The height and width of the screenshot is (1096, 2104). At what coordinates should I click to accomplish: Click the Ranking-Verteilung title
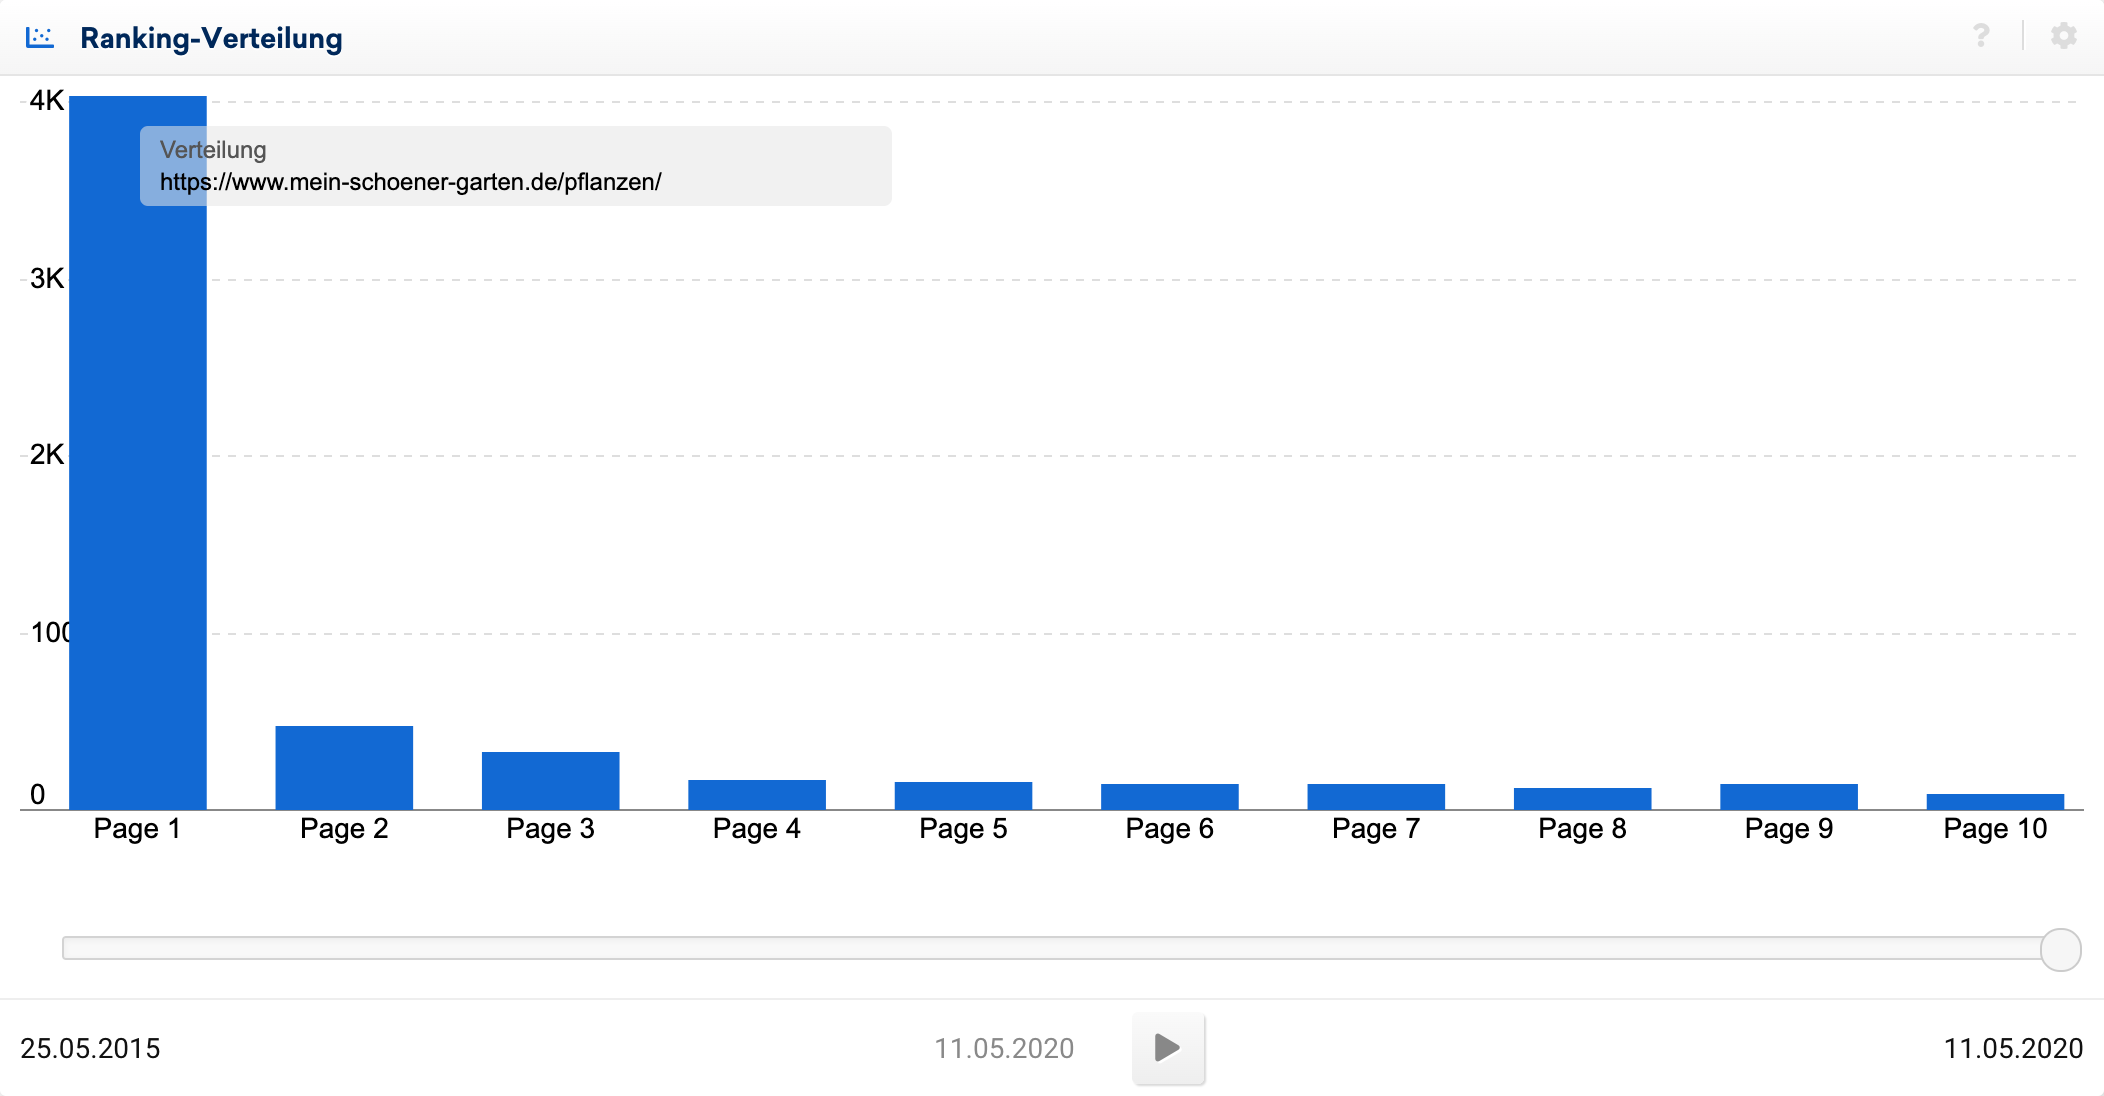click(x=211, y=38)
